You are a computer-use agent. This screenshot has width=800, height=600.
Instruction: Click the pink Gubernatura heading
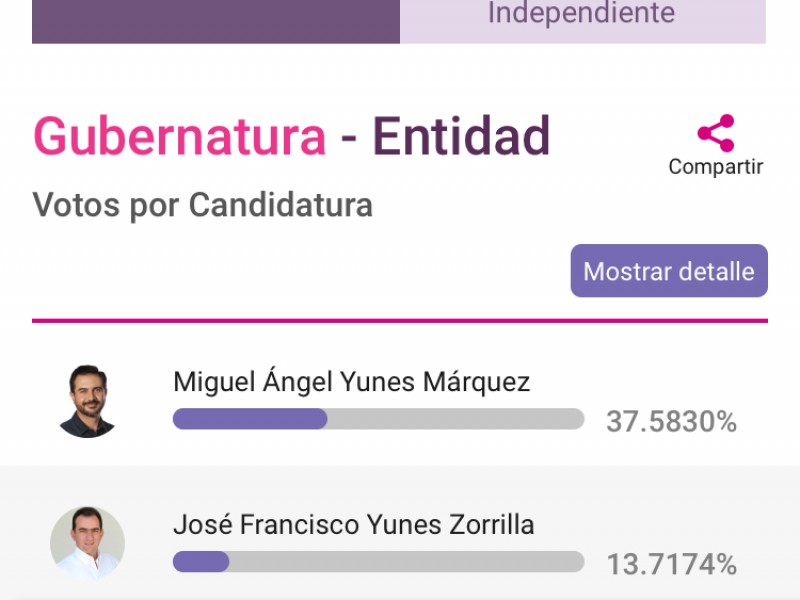[x=180, y=136]
